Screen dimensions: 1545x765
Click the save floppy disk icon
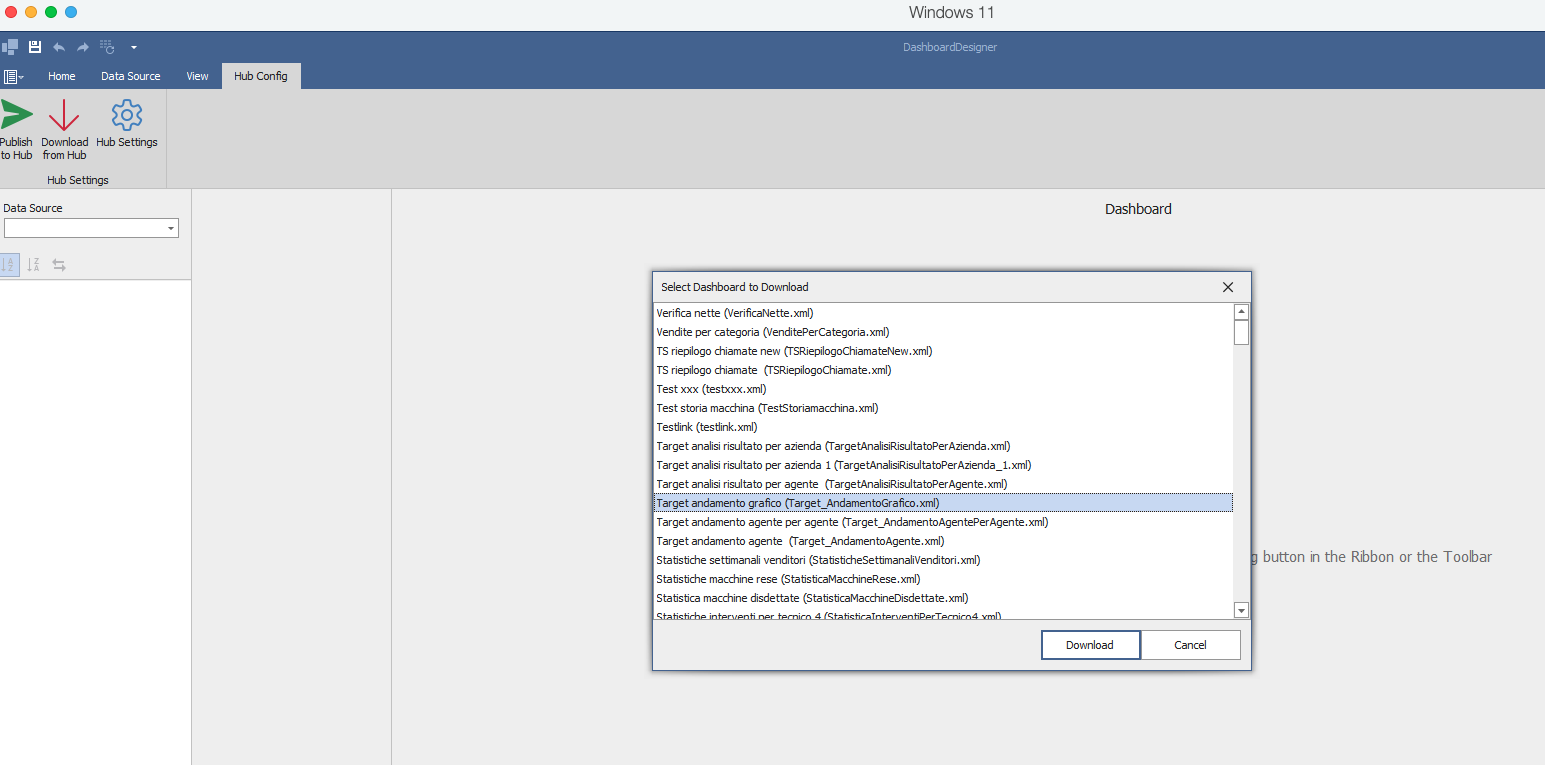click(x=35, y=47)
